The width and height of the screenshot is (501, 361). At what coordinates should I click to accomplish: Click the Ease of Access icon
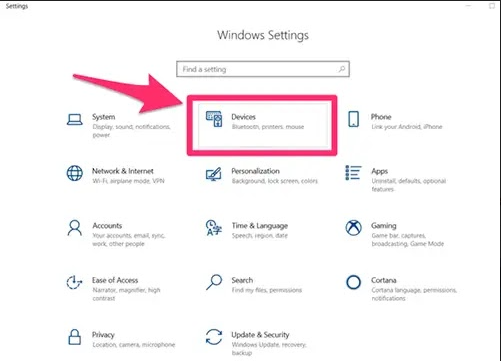pos(74,282)
